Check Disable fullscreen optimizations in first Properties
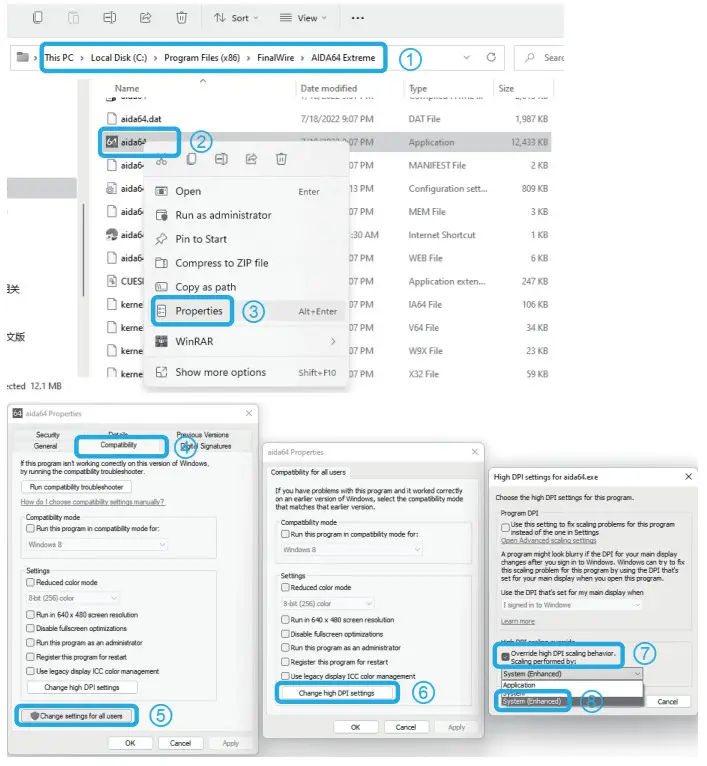 click(x=30, y=628)
